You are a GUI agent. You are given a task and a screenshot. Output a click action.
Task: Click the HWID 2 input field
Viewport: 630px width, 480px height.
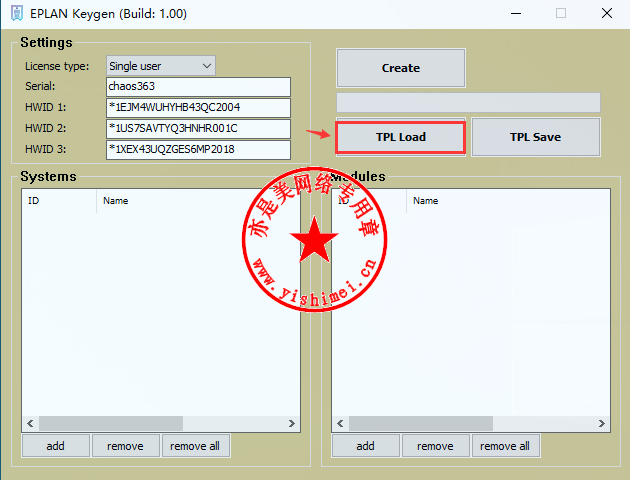tap(198, 129)
